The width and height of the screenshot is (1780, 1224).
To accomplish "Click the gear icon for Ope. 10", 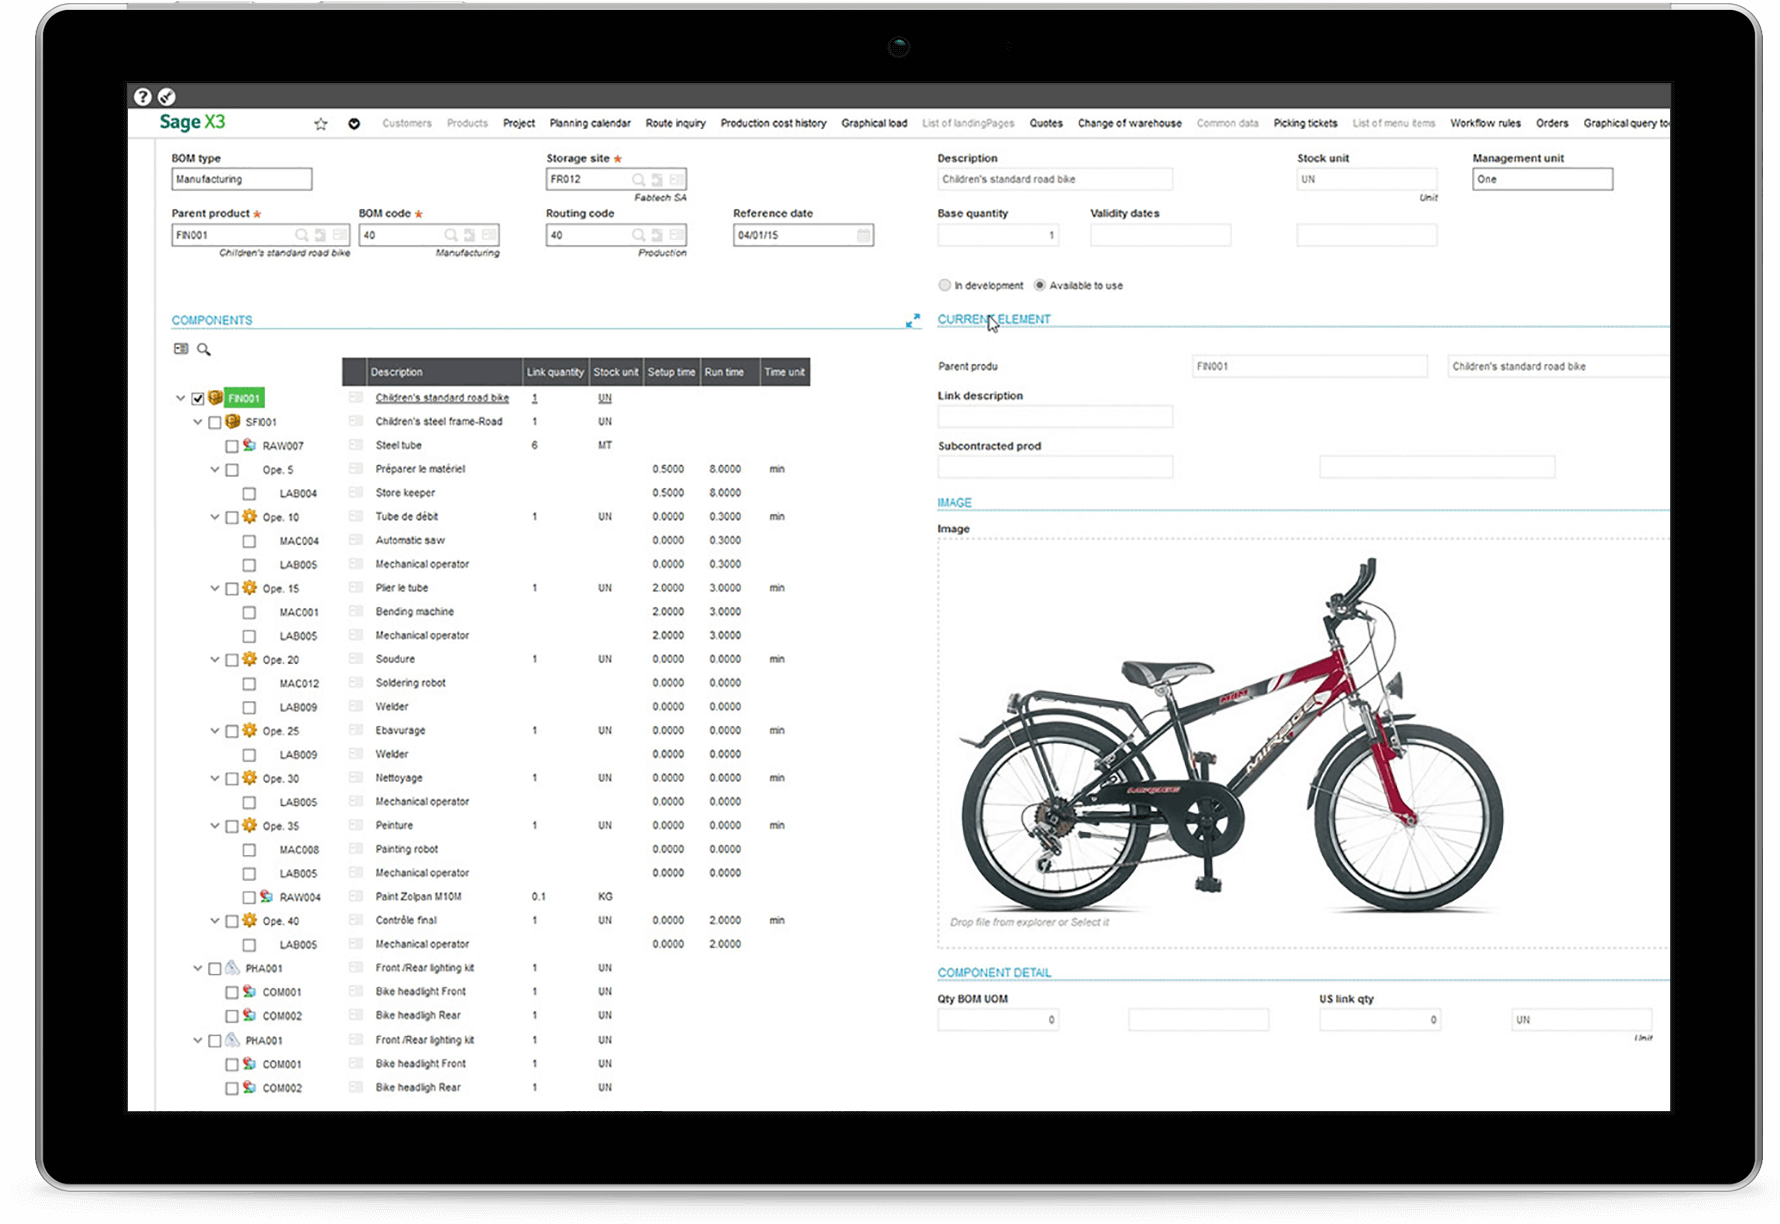I will tap(249, 517).
